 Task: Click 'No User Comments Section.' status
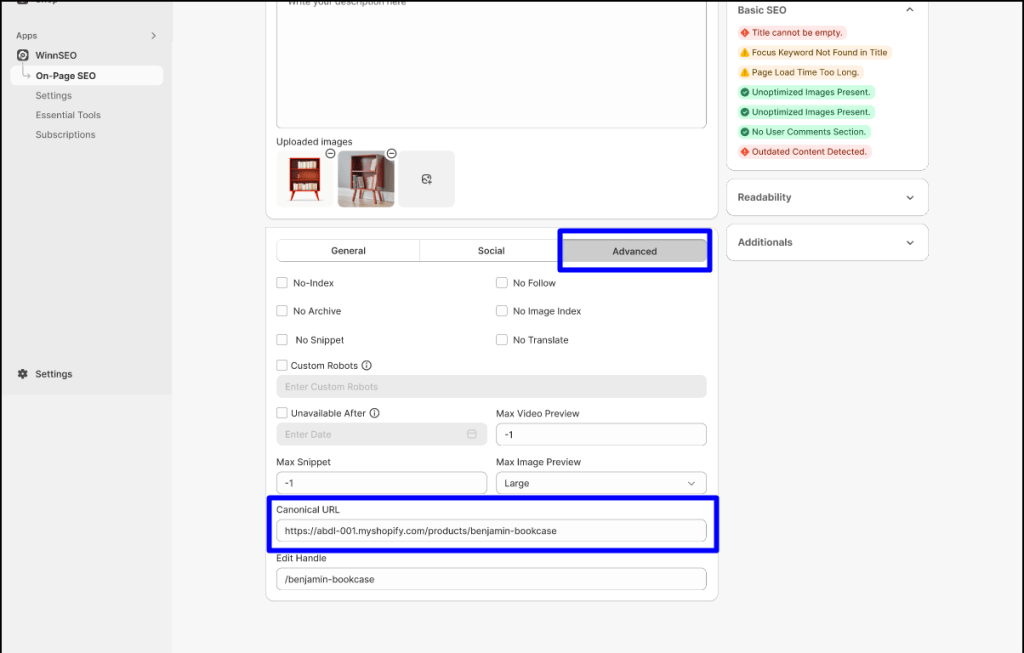[808, 132]
